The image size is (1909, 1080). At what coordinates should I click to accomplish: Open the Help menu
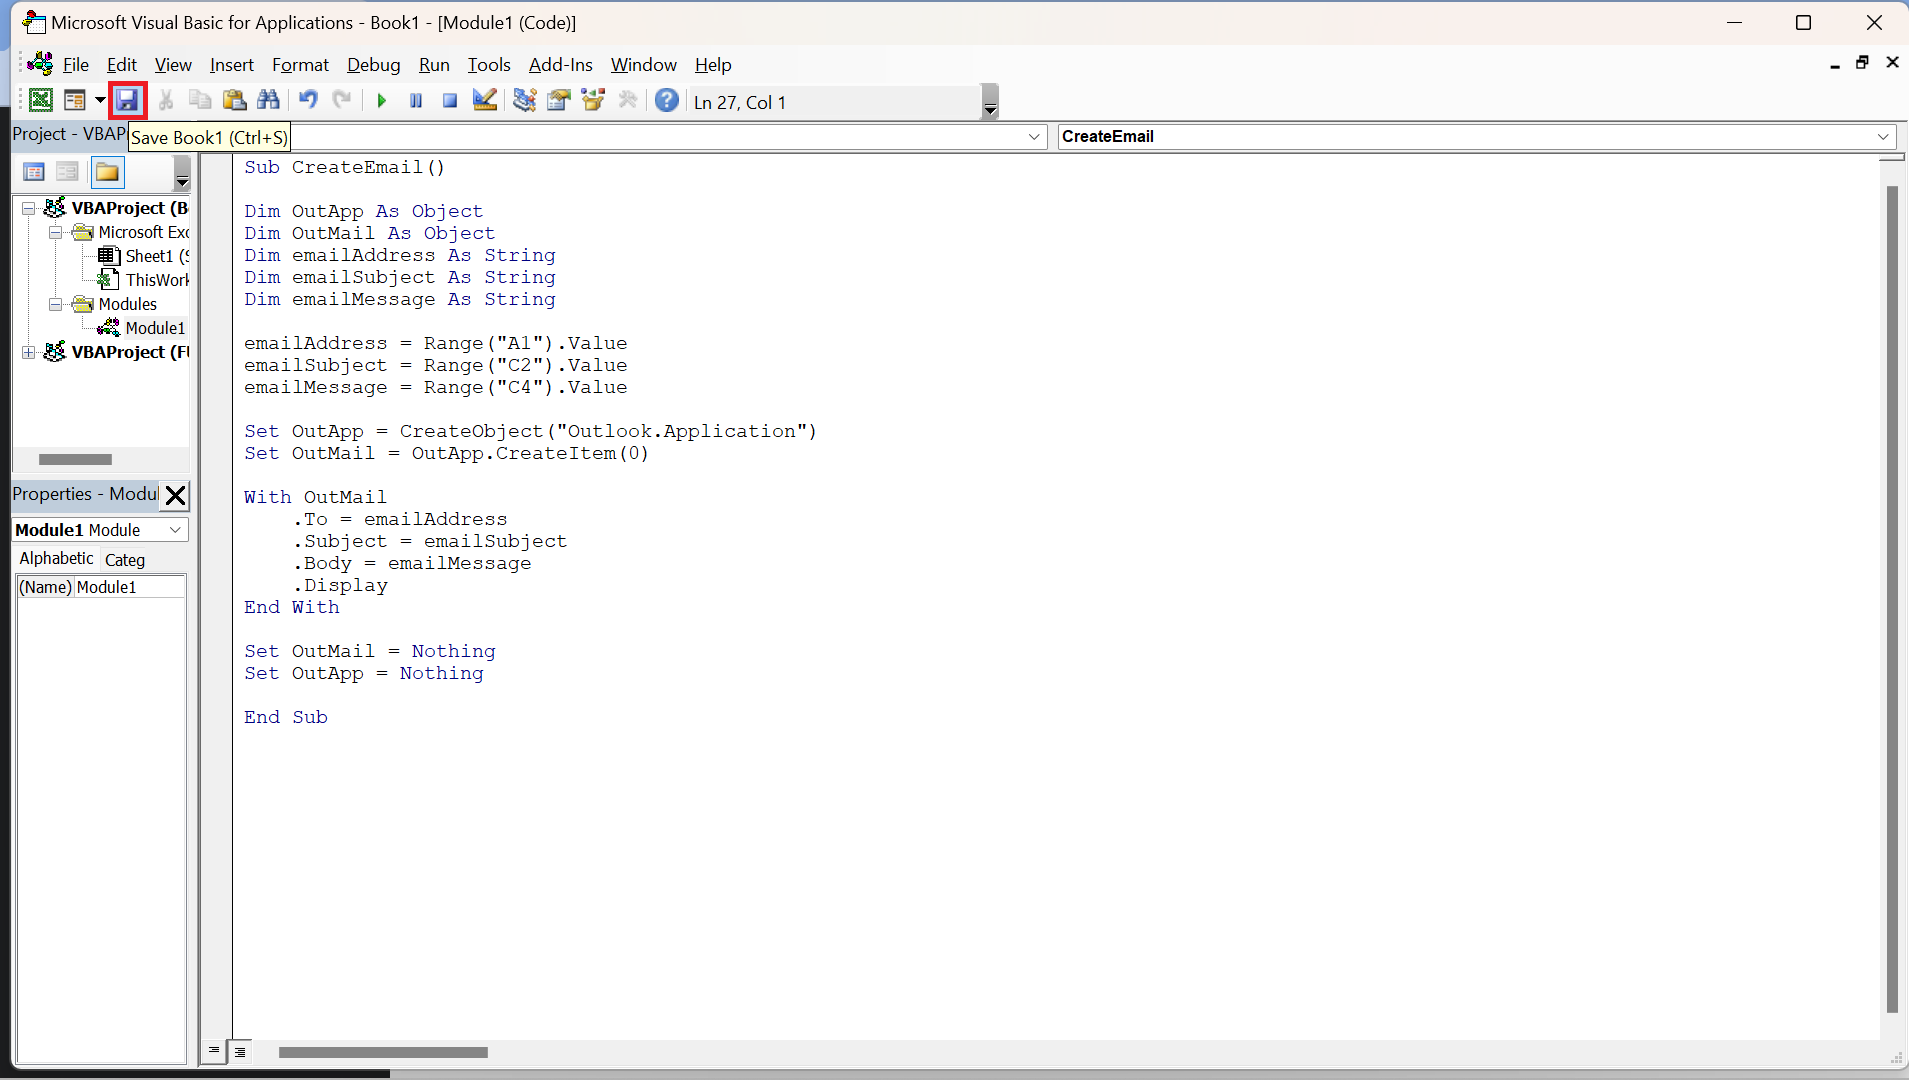[713, 65]
